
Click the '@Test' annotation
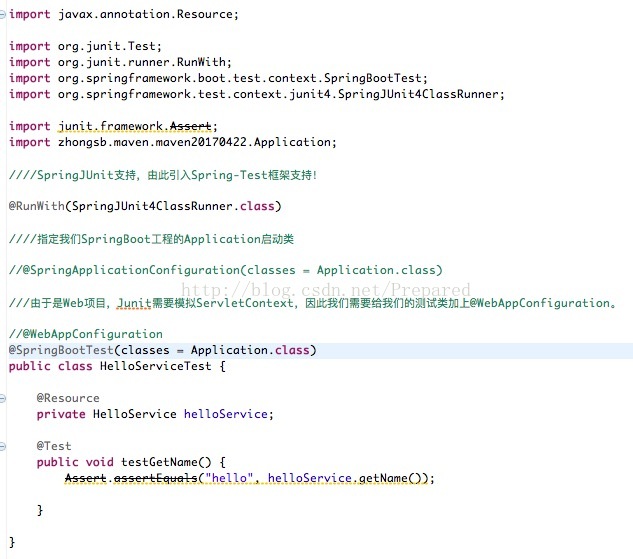pos(54,446)
